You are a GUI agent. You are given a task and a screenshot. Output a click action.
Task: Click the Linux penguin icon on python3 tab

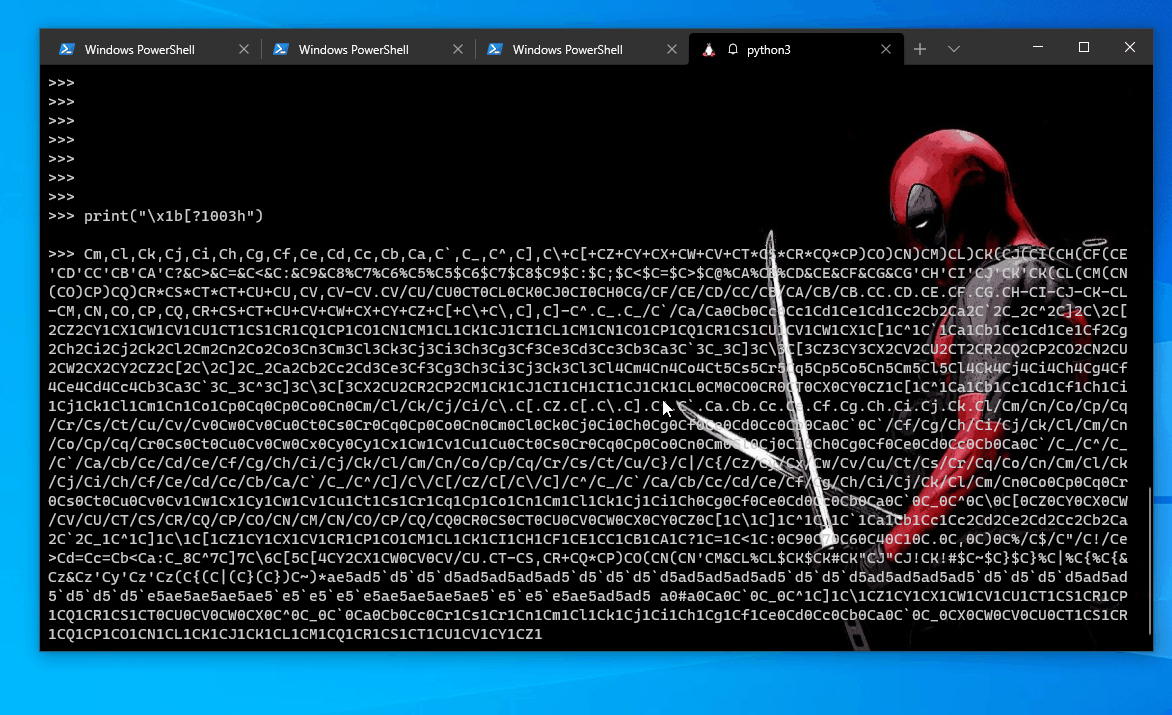709,49
